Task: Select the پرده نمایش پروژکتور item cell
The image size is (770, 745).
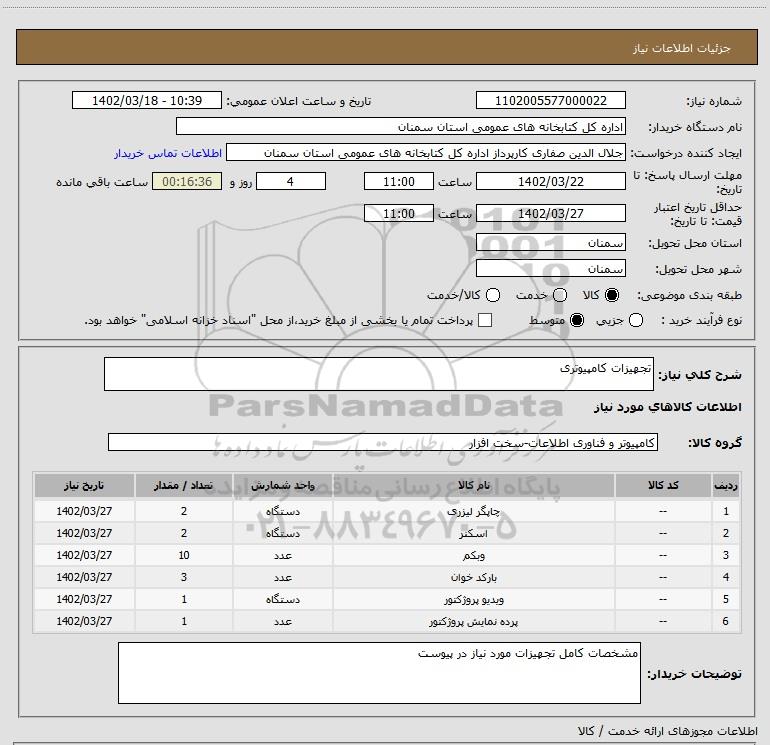Action: [474, 621]
